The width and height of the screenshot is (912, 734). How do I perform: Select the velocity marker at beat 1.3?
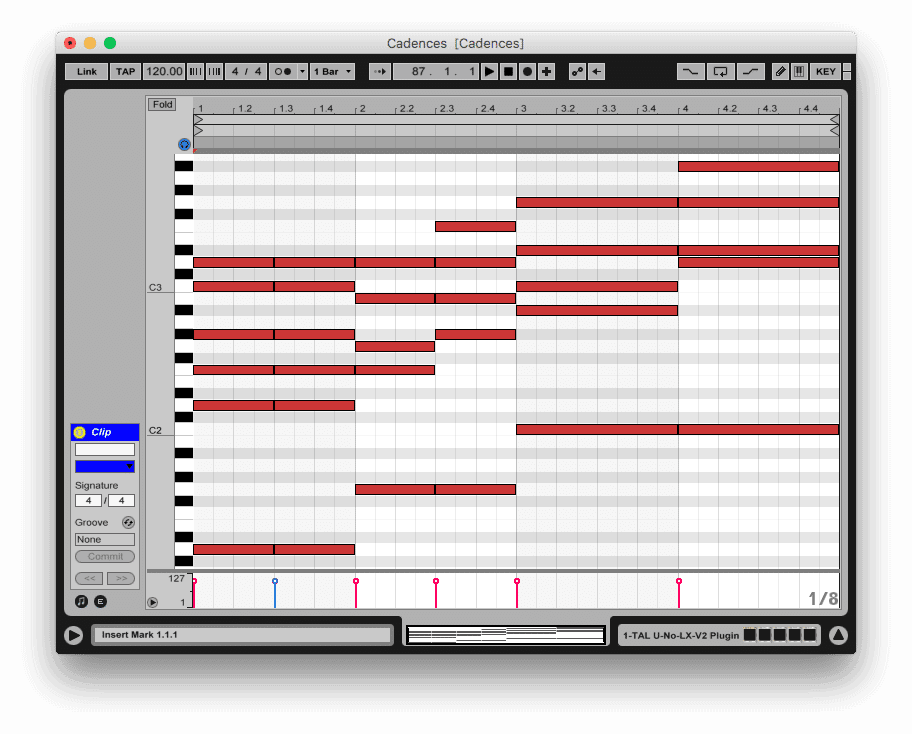[275, 581]
